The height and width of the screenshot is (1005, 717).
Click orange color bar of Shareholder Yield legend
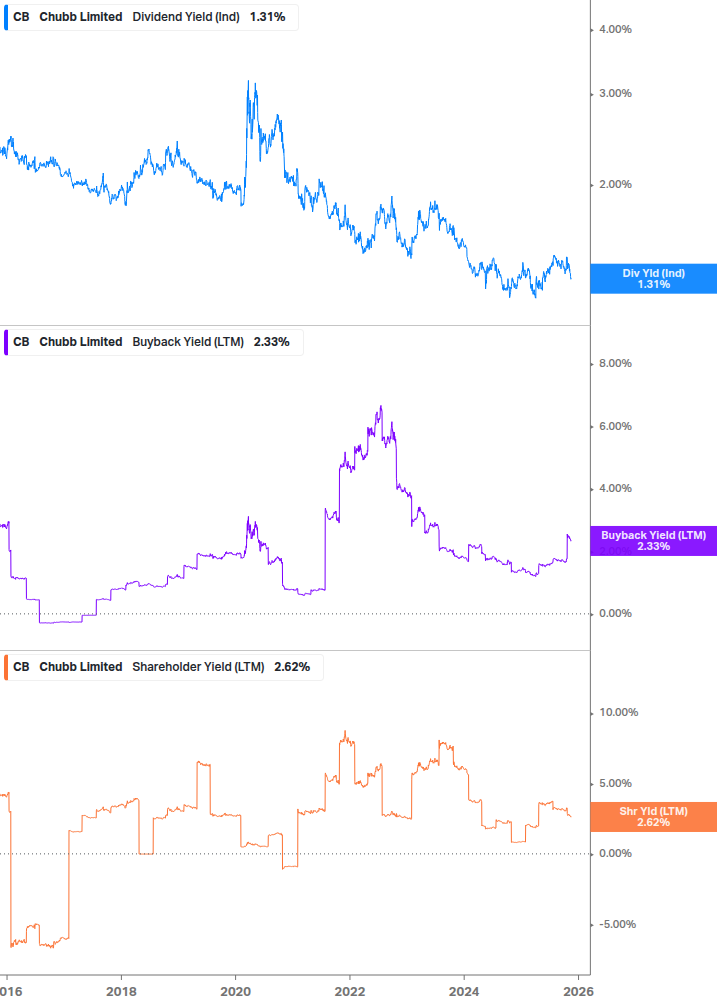[6, 667]
